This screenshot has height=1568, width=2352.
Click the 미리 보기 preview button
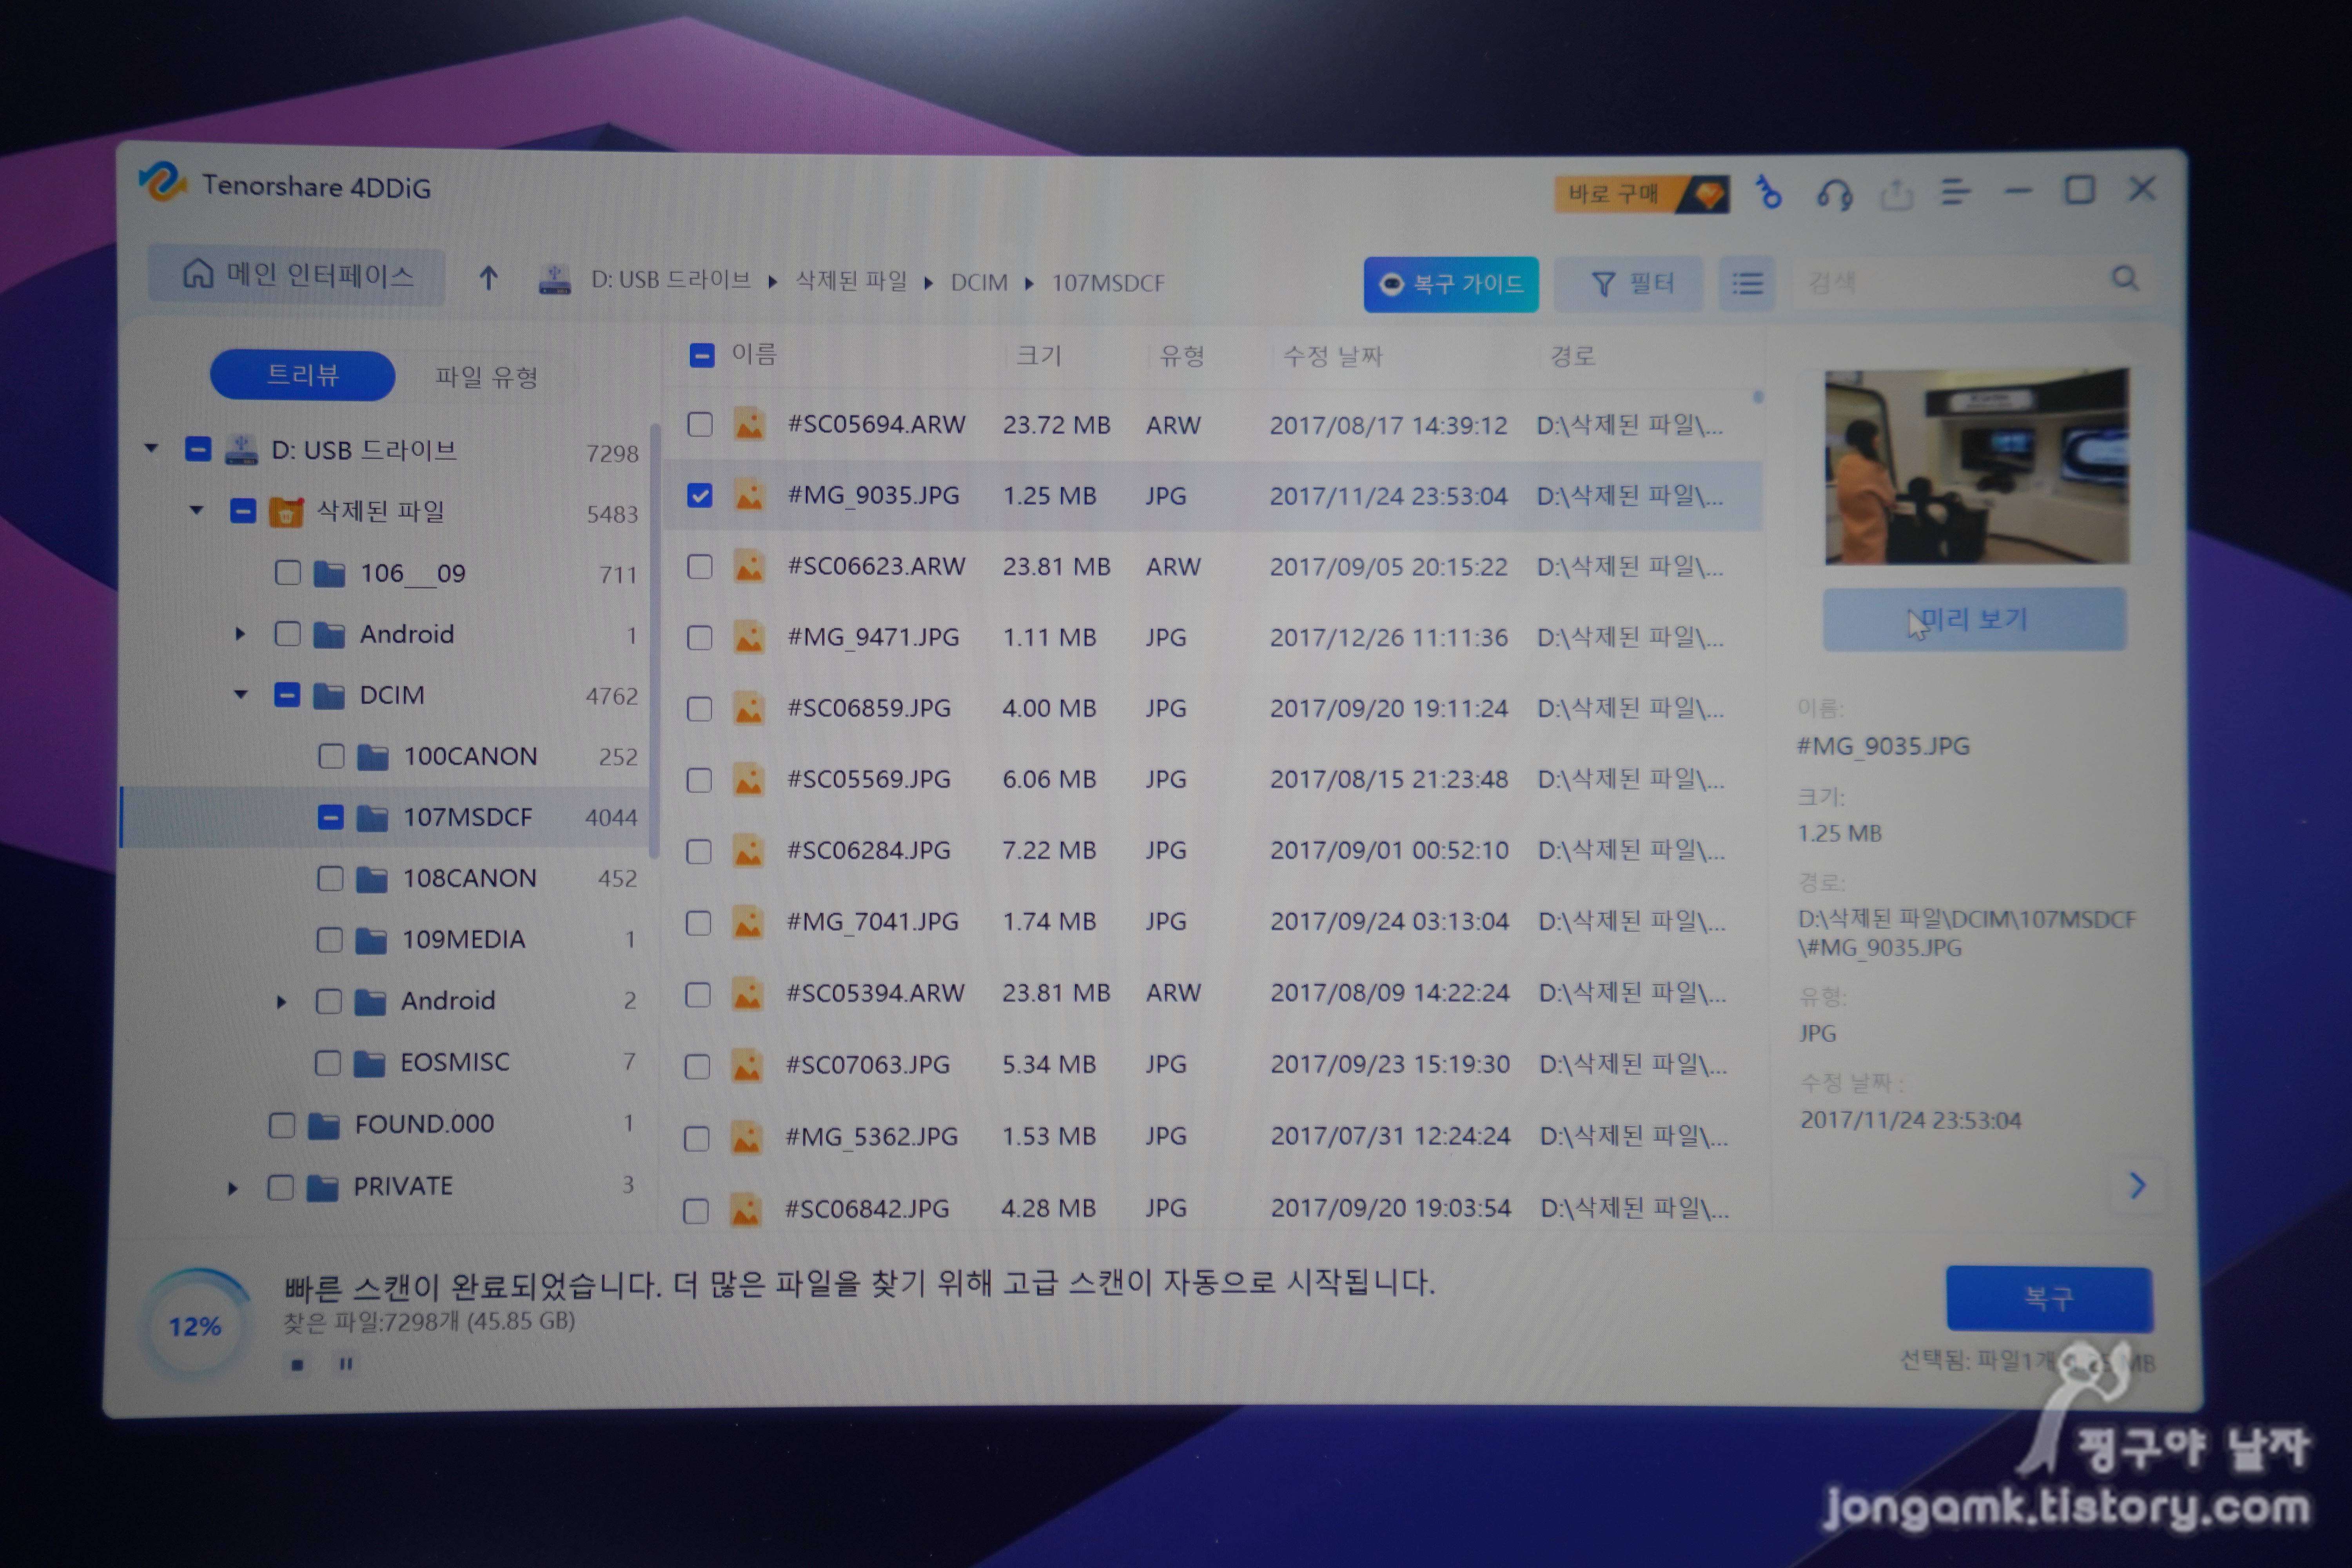pyautogui.click(x=1974, y=620)
